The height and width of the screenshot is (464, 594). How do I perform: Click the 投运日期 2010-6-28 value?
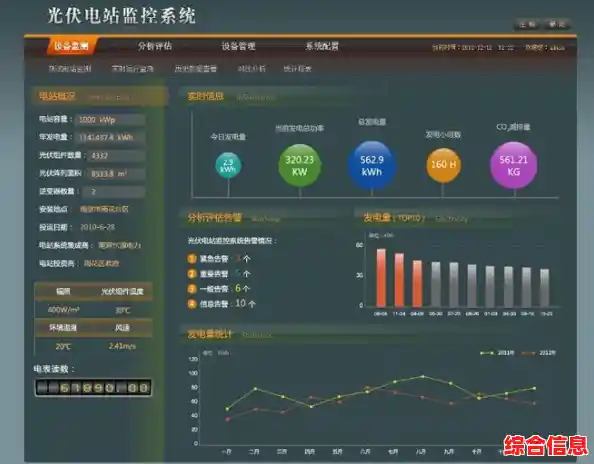(x=97, y=227)
